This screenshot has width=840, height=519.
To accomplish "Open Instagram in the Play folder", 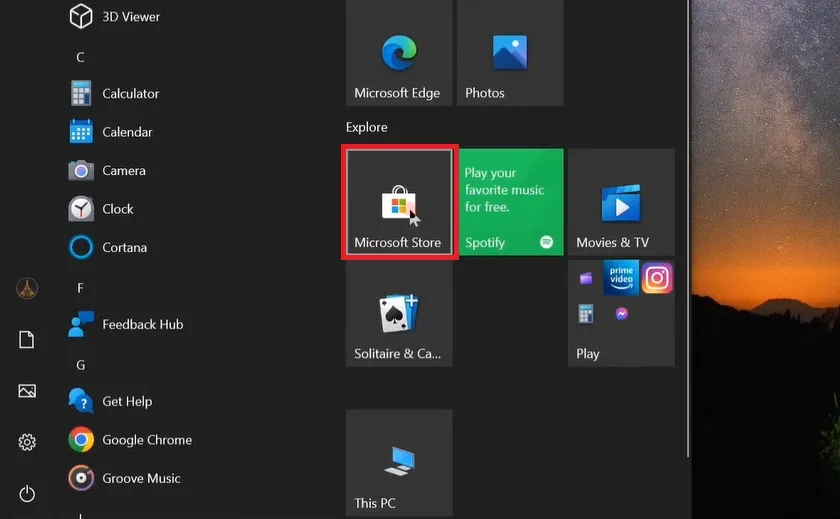I will coord(657,278).
